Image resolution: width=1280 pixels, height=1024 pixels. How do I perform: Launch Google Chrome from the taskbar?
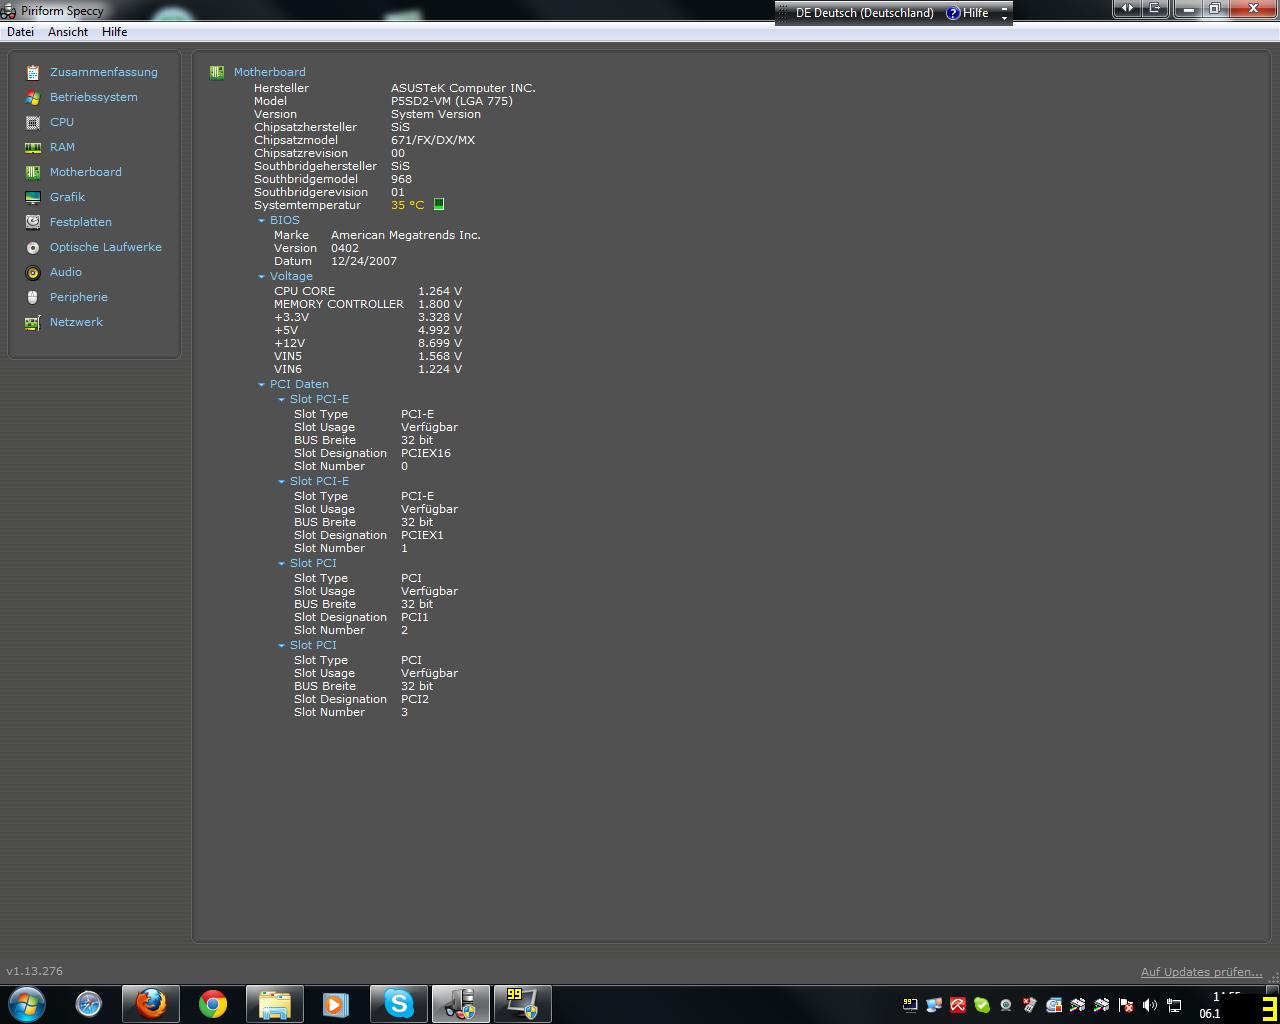click(213, 1004)
